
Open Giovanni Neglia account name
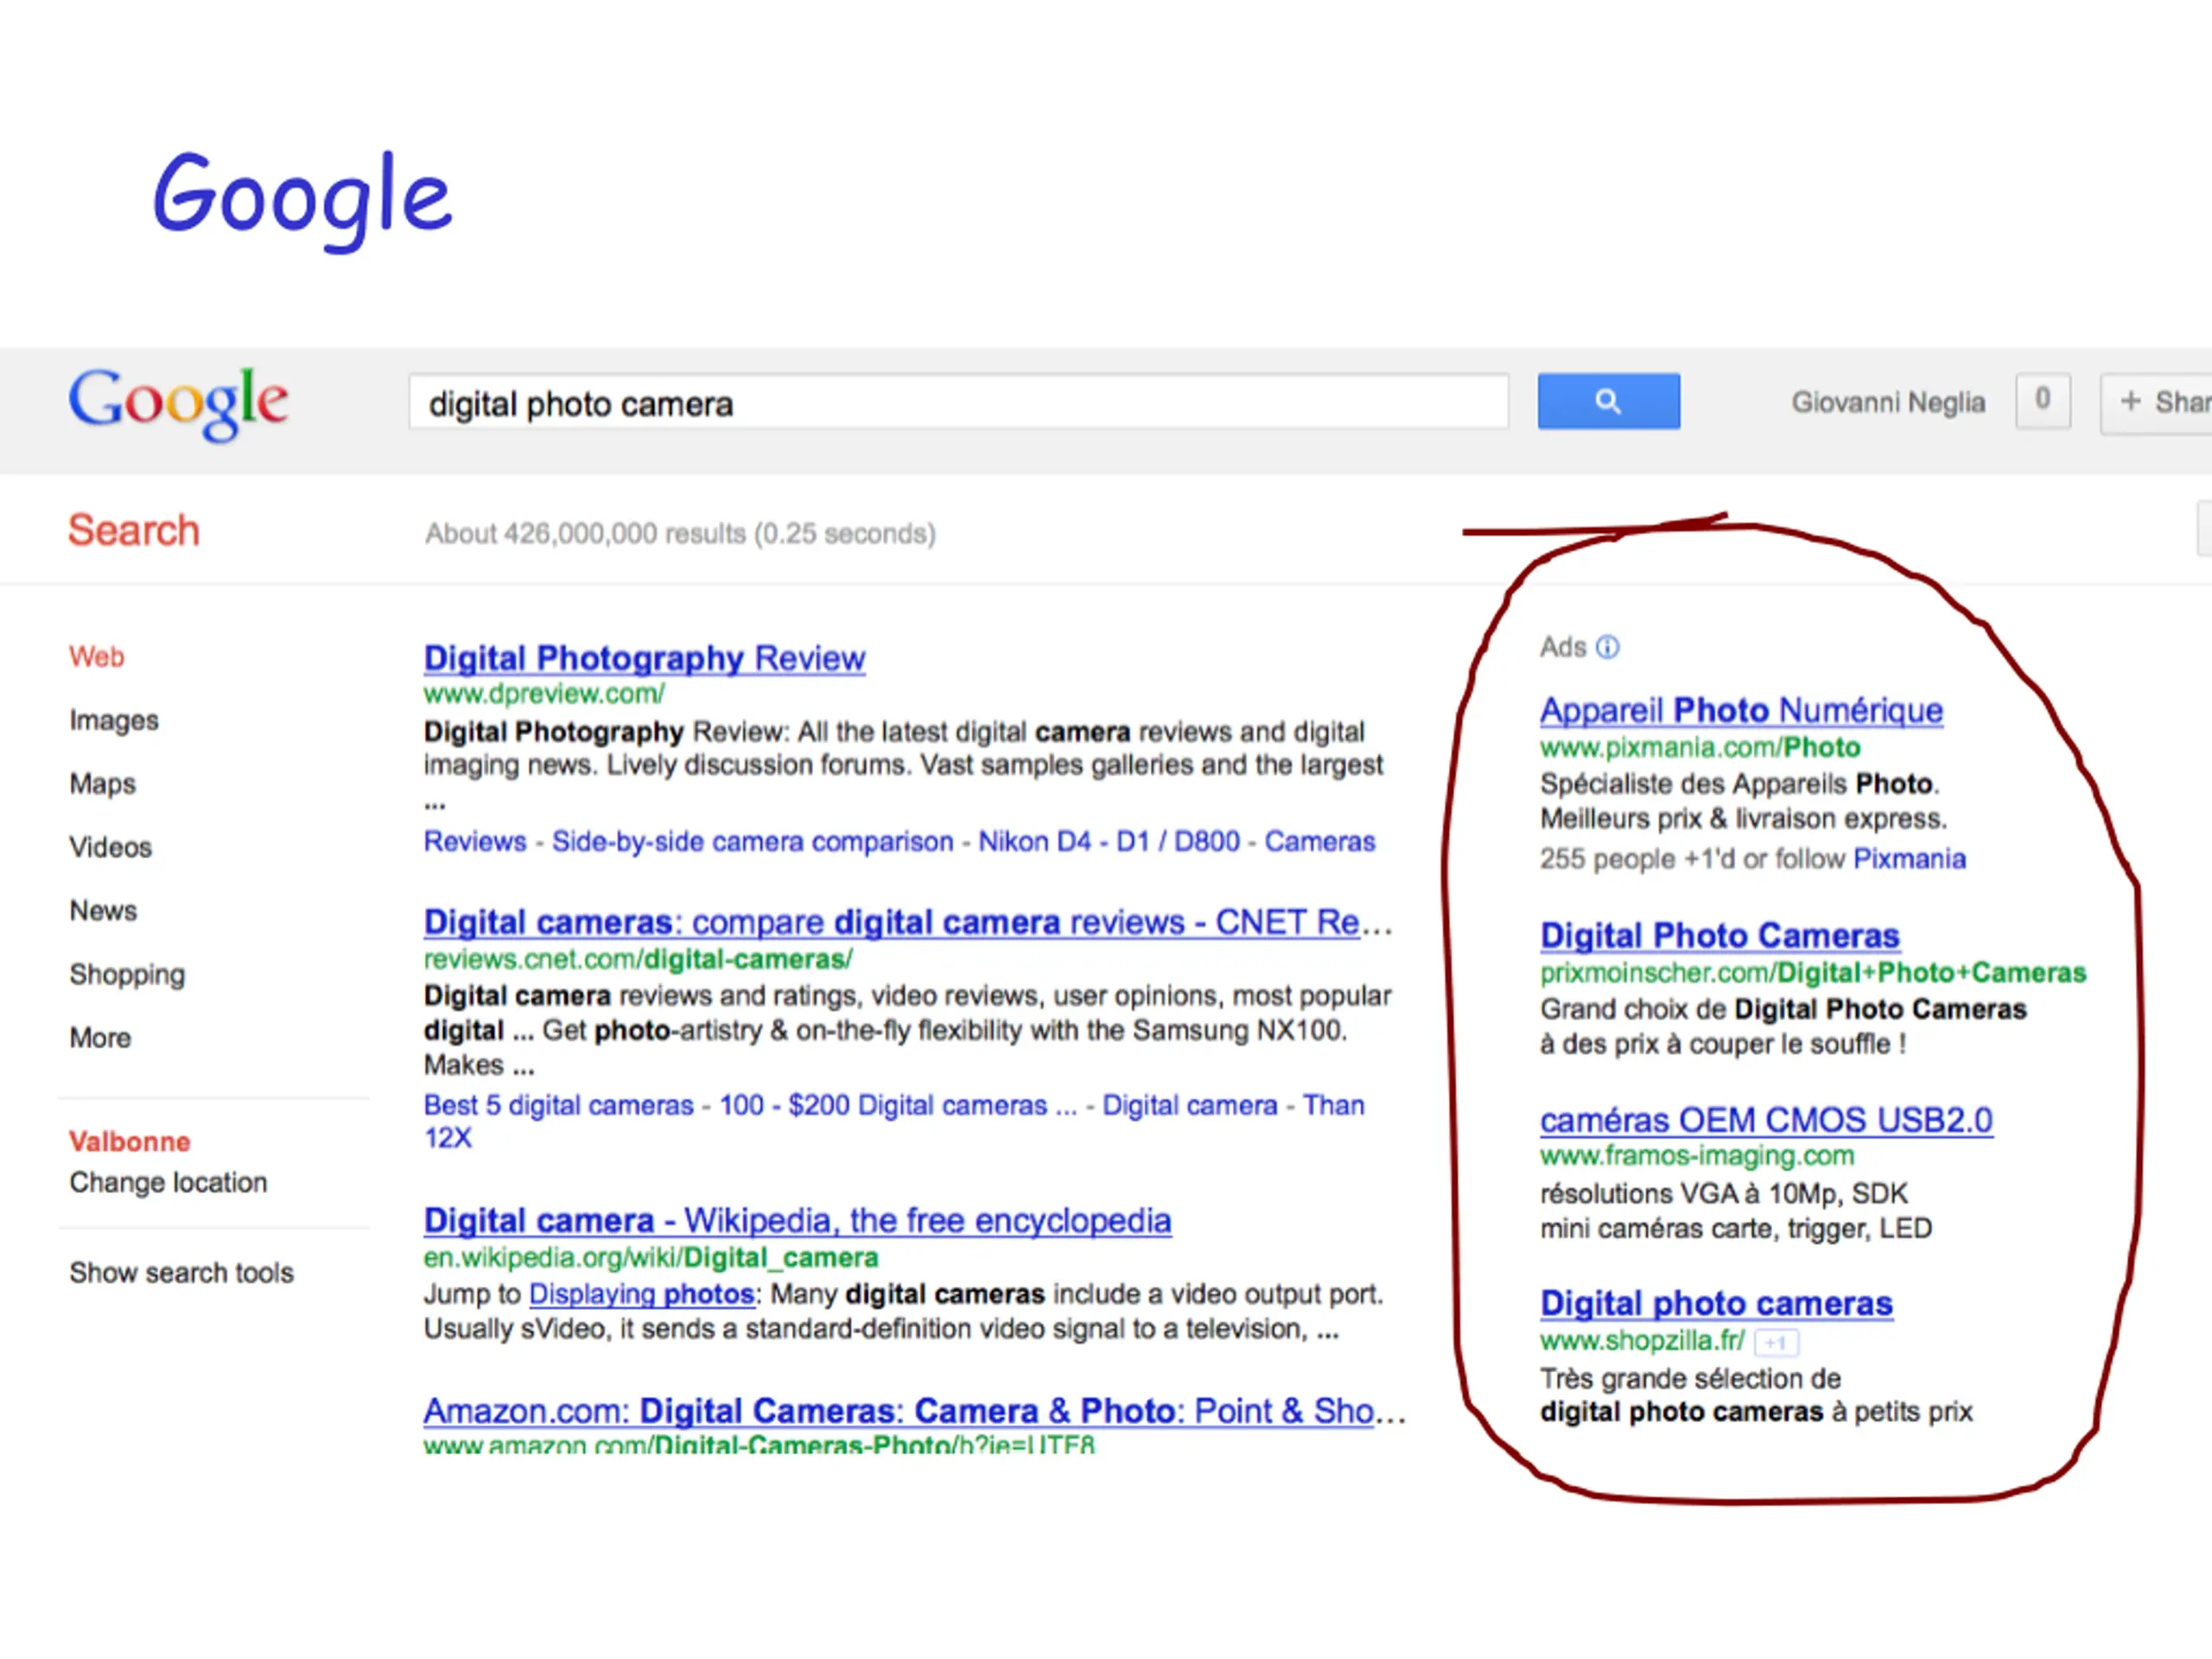pyautogui.click(x=1887, y=402)
